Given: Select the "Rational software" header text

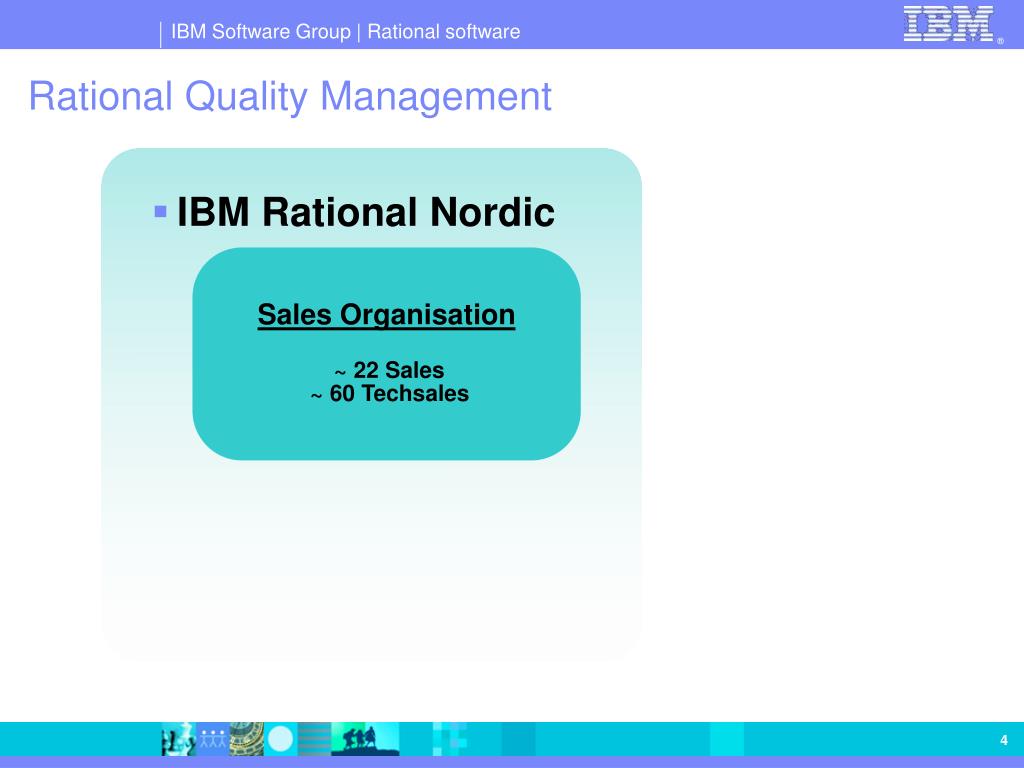Looking at the screenshot, I should click(x=443, y=31).
